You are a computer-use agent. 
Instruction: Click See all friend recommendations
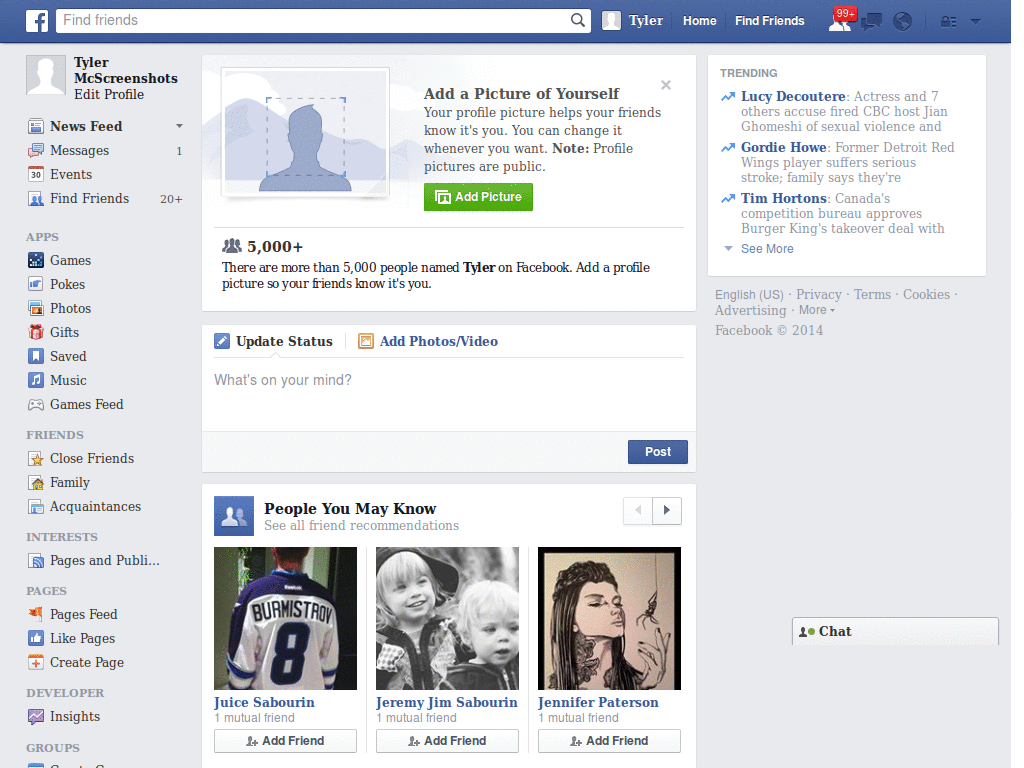(x=361, y=526)
